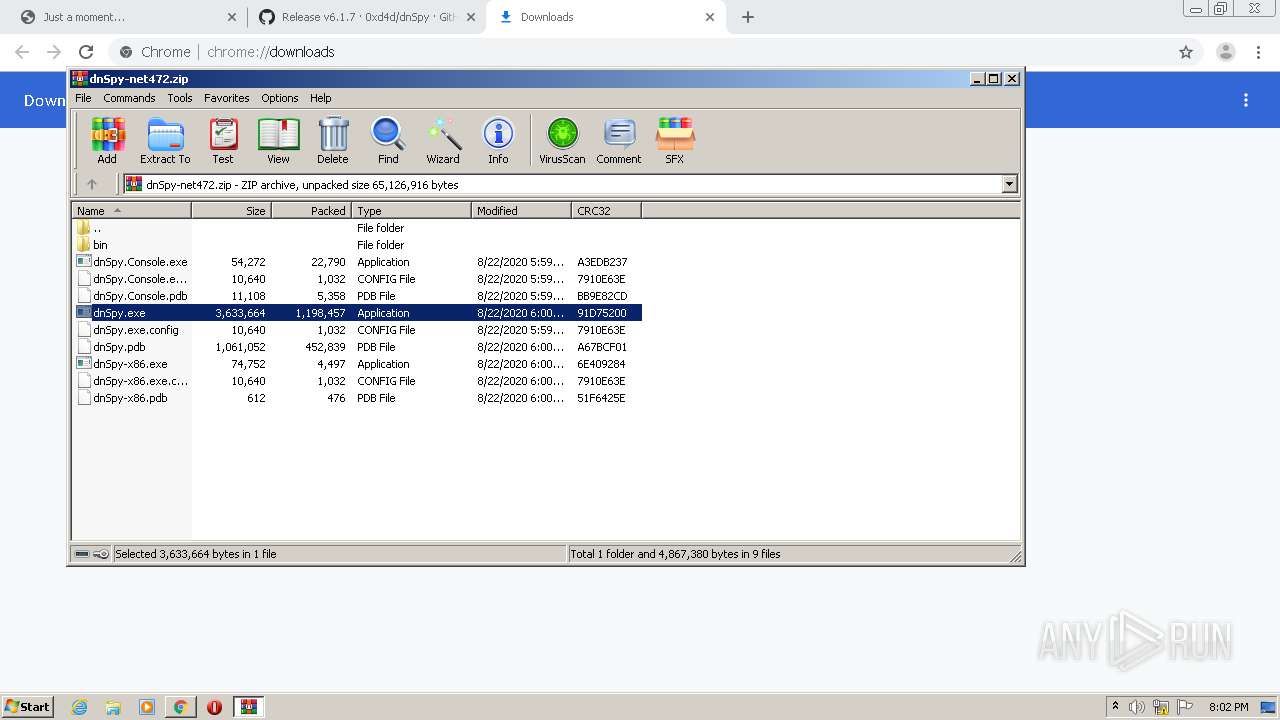
Task: Show archive Info
Action: click(x=498, y=140)
